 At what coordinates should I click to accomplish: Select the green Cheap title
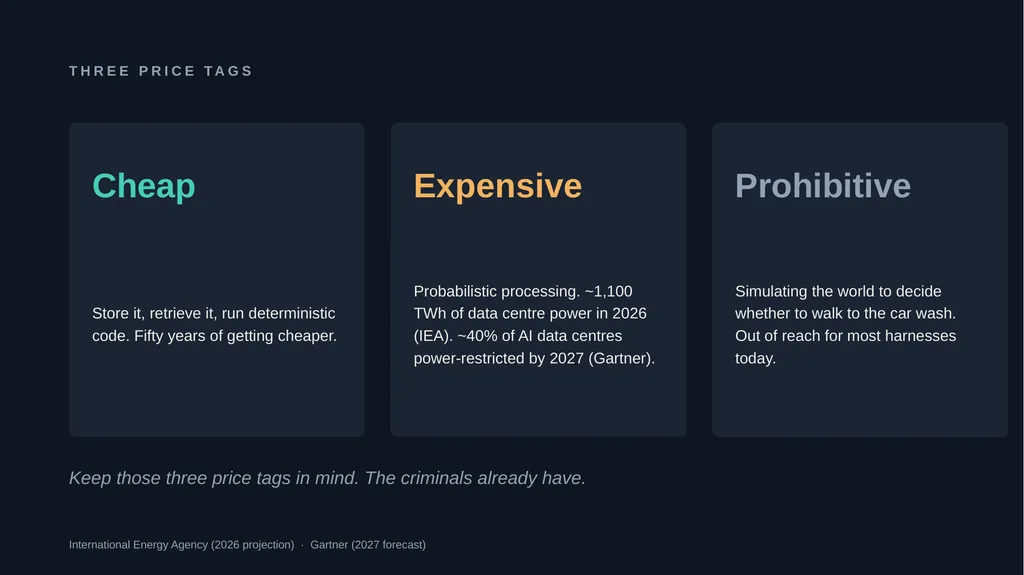[x=144, y=186]
